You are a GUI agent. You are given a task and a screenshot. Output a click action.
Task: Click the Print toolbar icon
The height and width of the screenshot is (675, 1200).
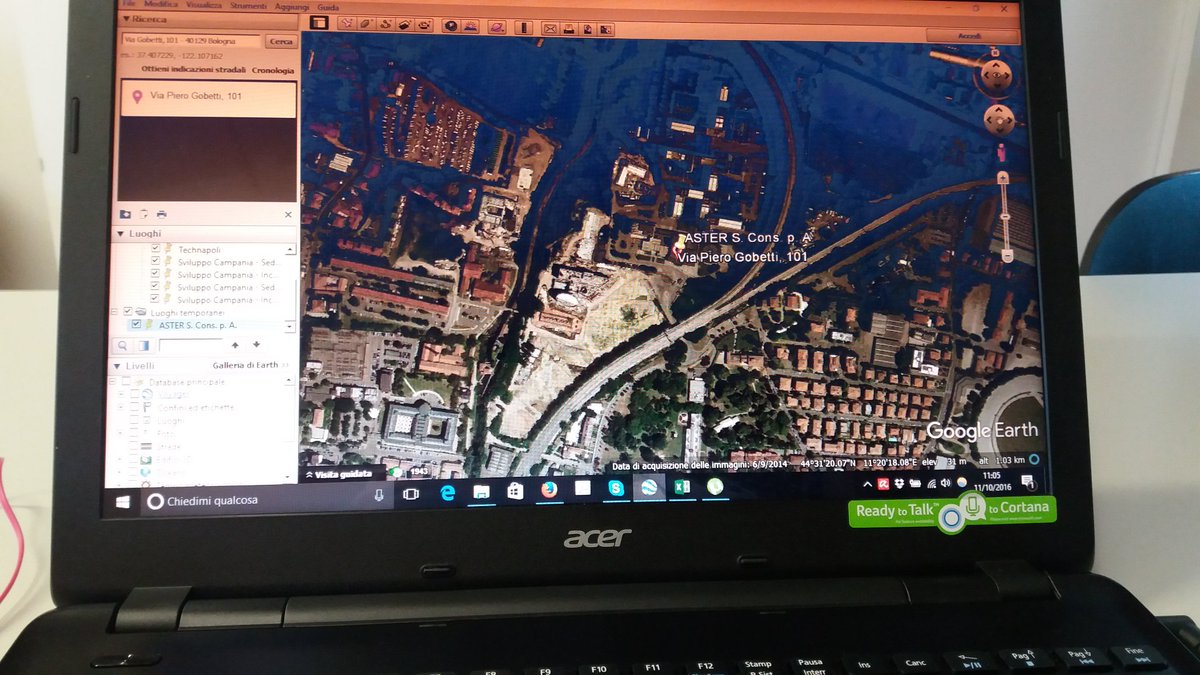coord(568,28)
